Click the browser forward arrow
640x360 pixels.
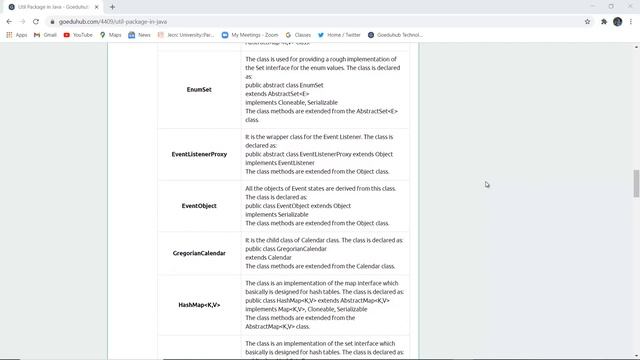22,22
